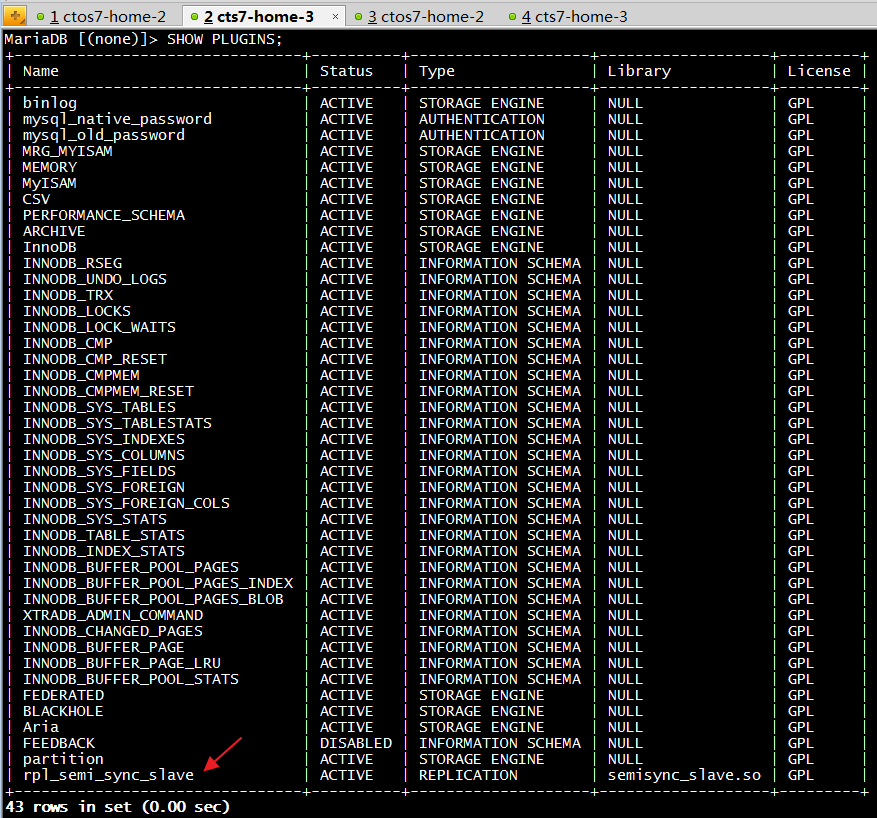Click the Status column header
The image size is (877, 818).
pos(346,71)
